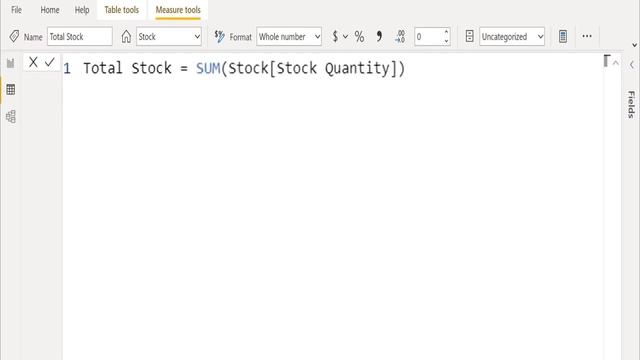Switch to Model view
The image size is (640, 360).
click(11, 116)
